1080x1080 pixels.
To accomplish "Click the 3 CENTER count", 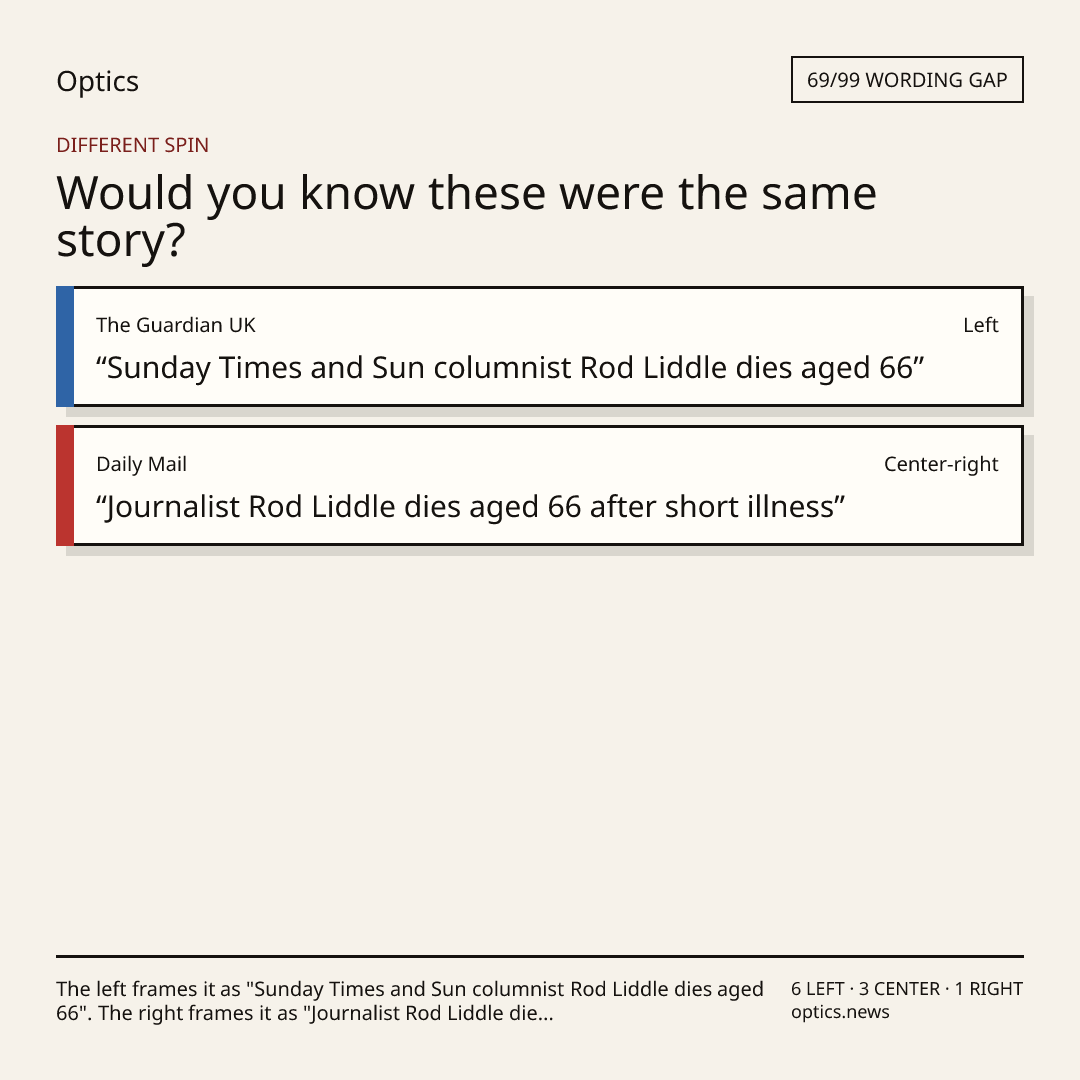I will pyautogui.click(x=899, y=989).
